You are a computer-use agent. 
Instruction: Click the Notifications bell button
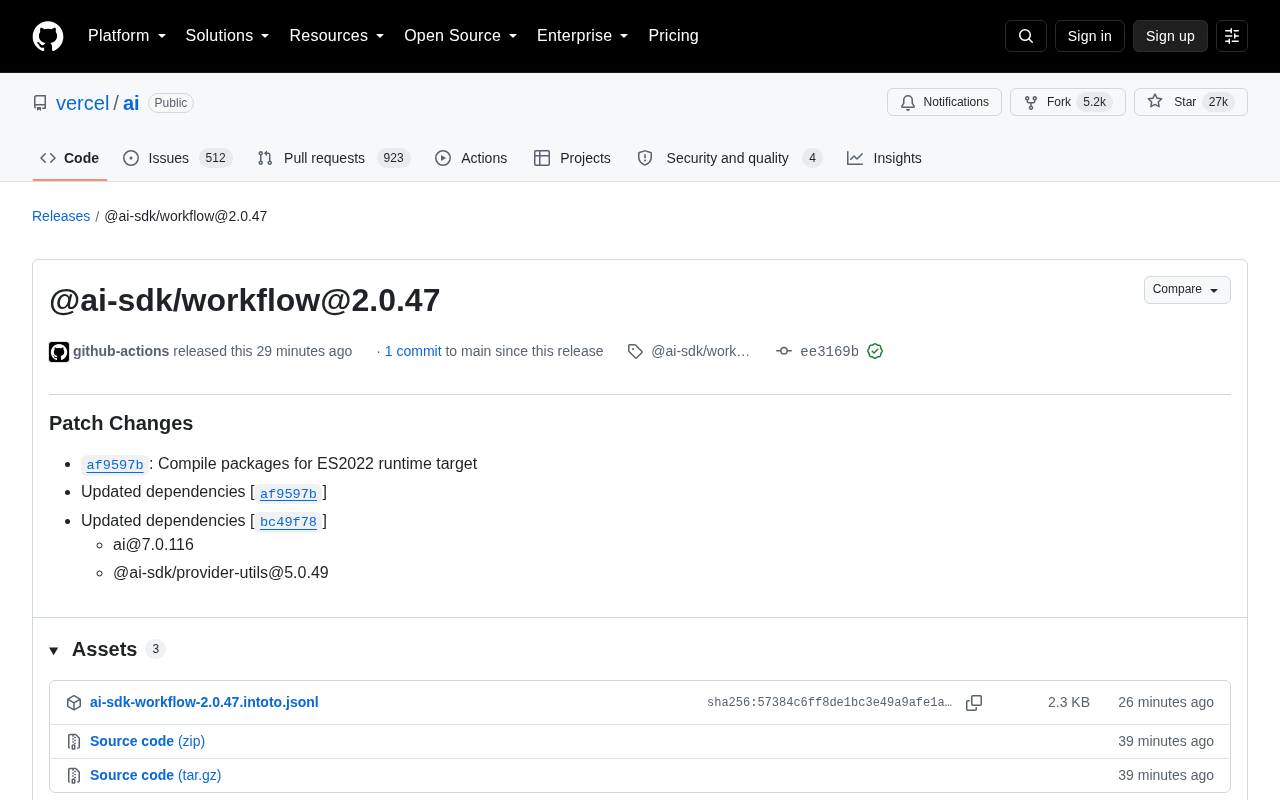[x=944, y=102]
